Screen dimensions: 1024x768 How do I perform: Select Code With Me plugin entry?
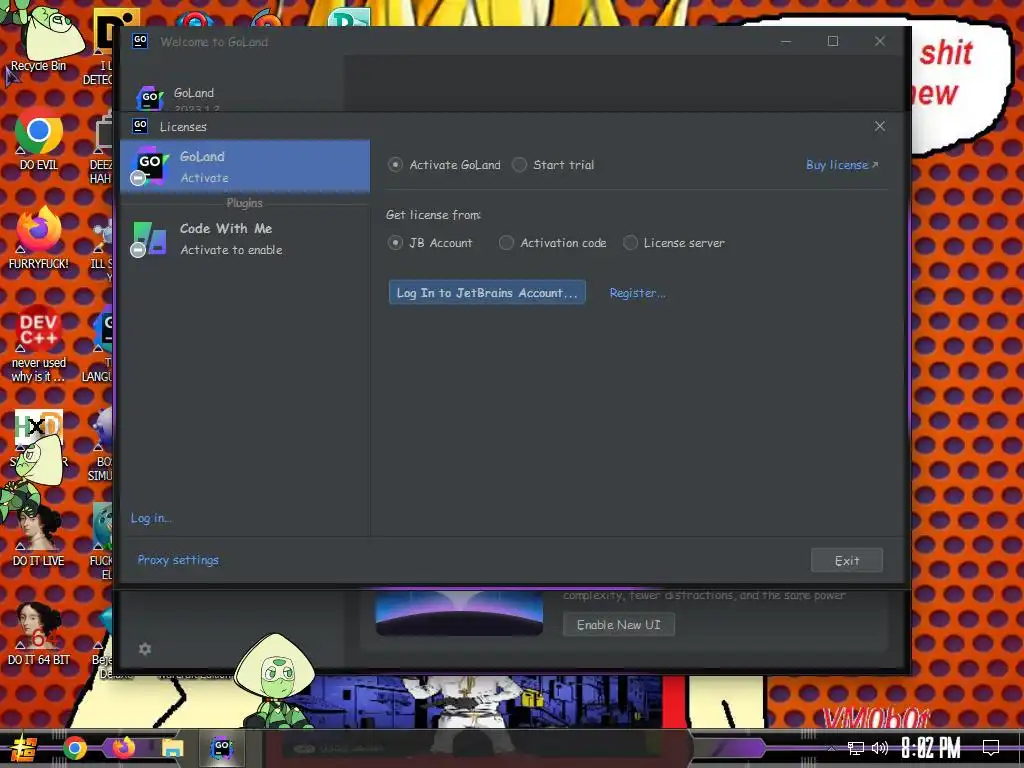click(x=245, y=239)
